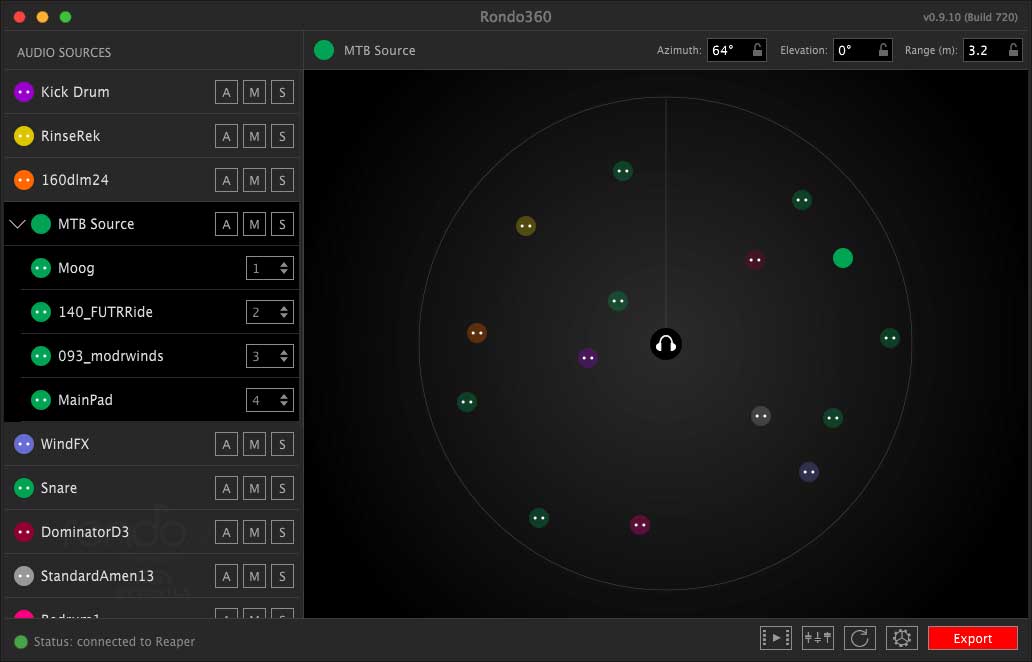Click the circular refresh arrow icon
Screen dimensions: 1032x662
click(x=859, y=638)
